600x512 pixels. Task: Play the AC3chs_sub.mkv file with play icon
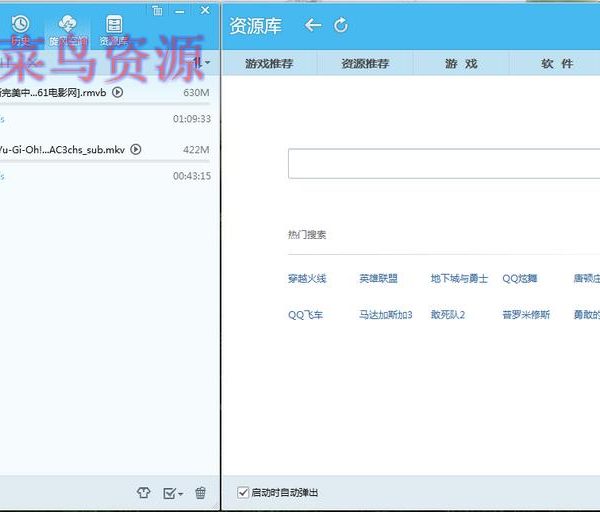(x=136, y=150)
